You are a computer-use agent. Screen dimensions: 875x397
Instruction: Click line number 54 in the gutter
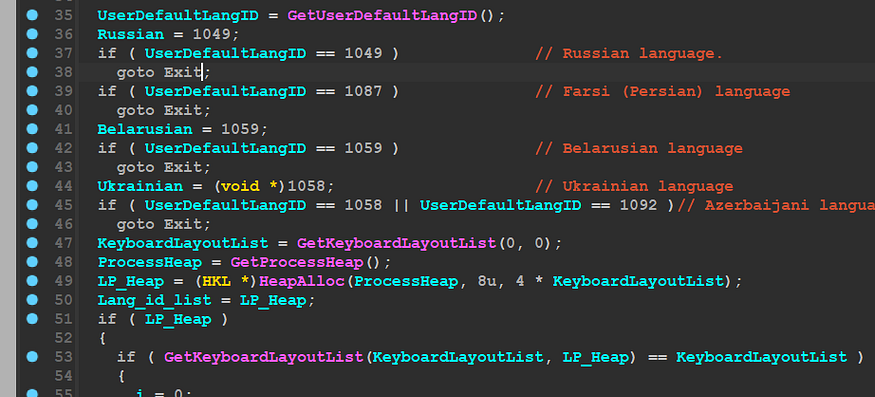[x=64, y=376]
